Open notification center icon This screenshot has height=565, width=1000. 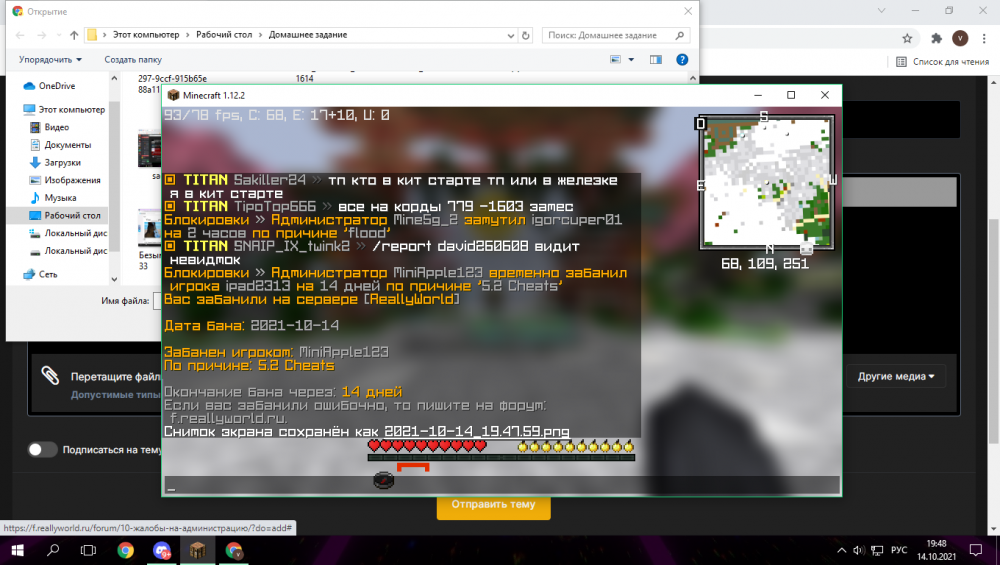pyautogui.click(x=976, y=550)
